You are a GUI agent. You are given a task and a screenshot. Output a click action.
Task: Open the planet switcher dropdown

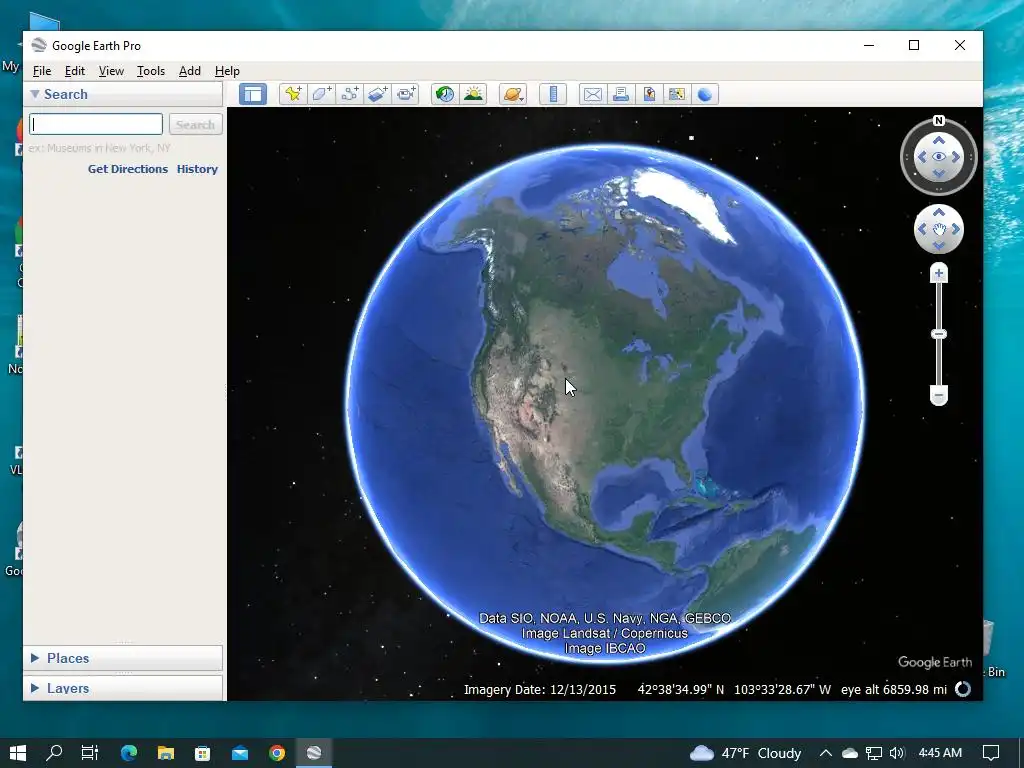pos(513,94)
